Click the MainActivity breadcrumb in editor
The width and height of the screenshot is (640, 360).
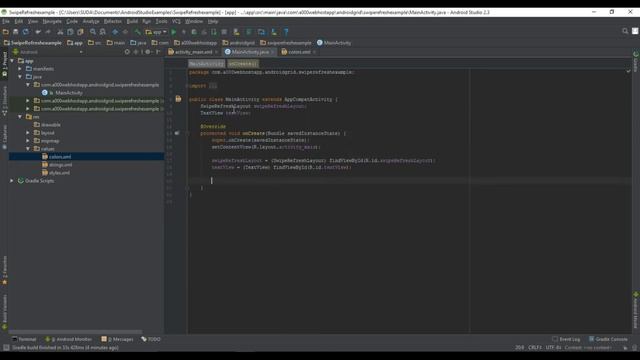(207, 64)
